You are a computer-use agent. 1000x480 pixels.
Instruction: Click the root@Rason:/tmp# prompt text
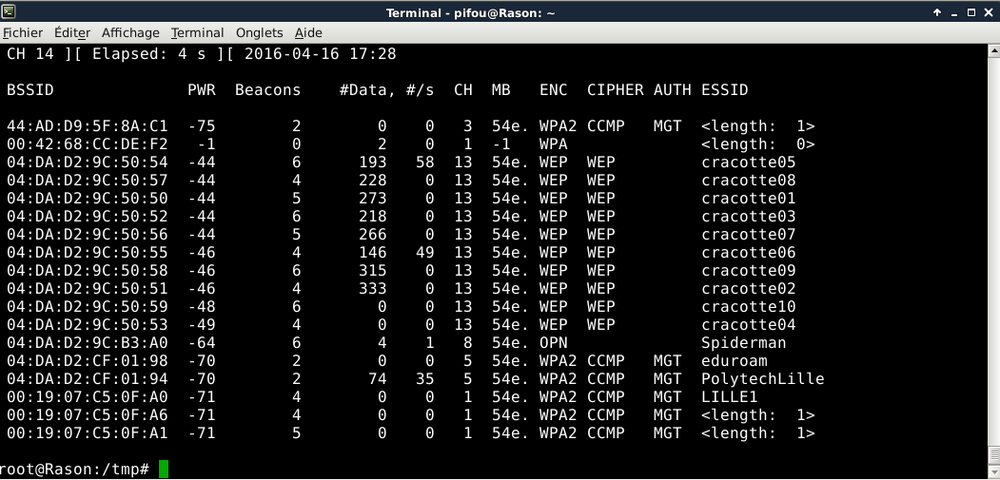[75, 469]
